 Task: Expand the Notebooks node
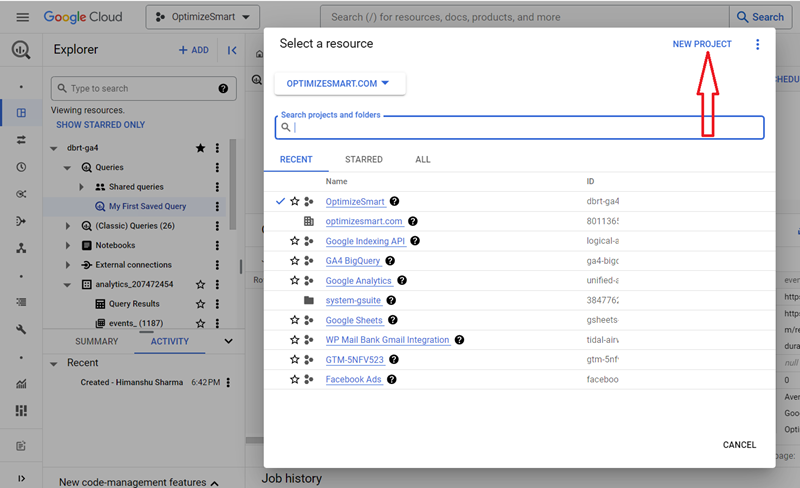67,246
